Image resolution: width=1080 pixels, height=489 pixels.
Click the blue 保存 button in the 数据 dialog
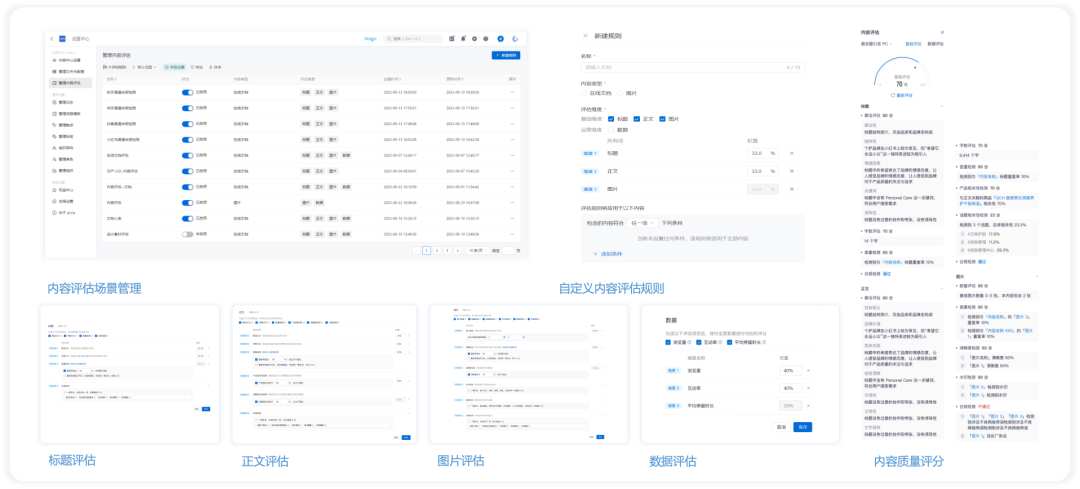[x=802, y=427]
